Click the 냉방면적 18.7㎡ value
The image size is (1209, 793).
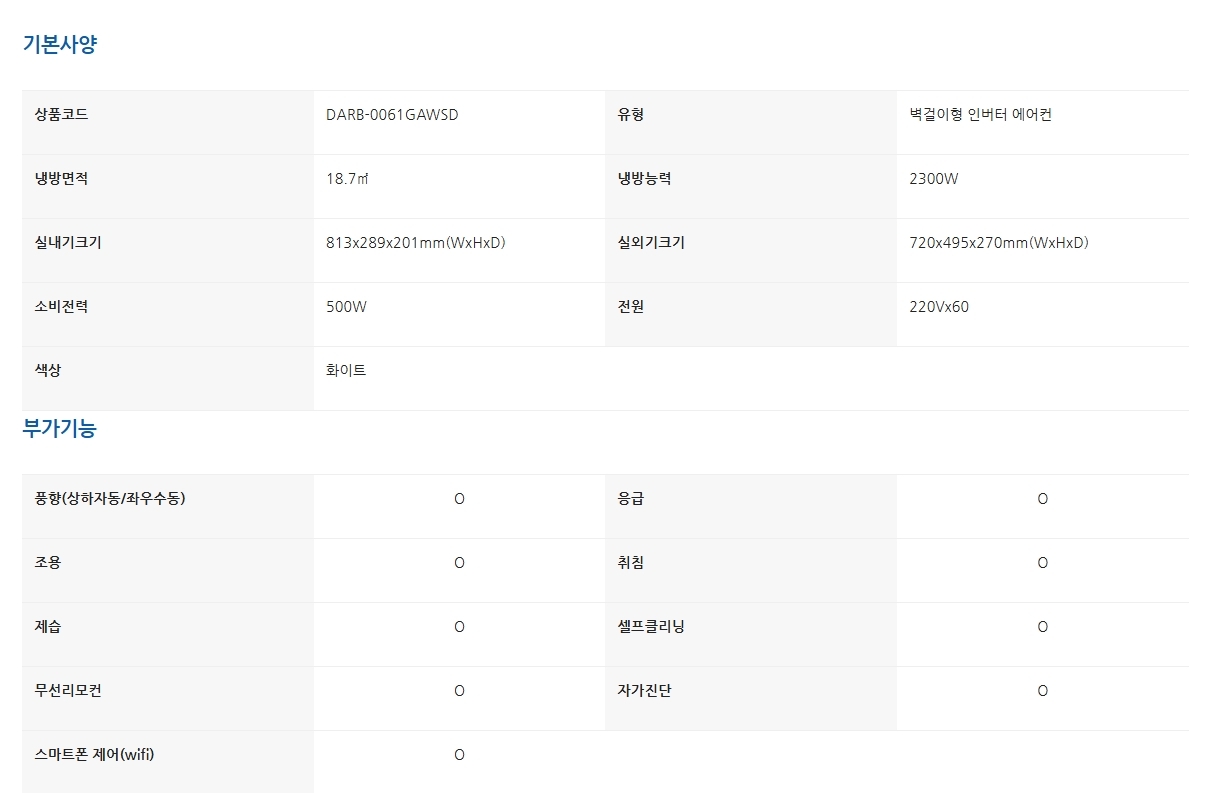pyautogui.click(x=347, y=179)
